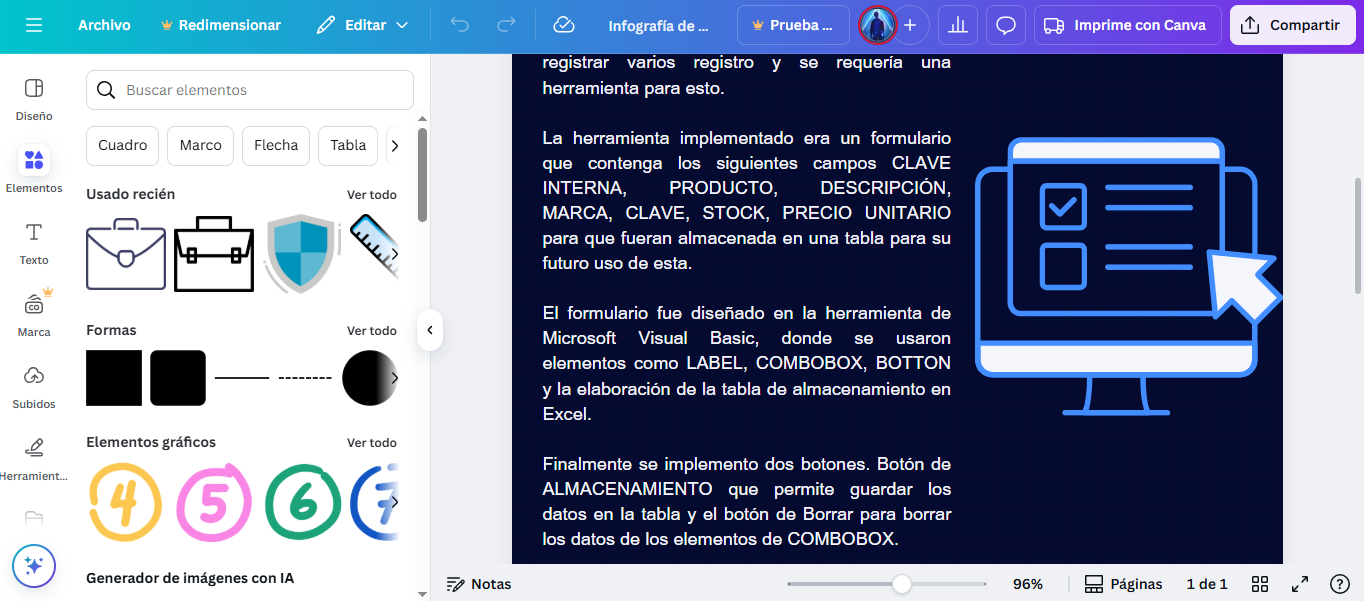This screenshot has width=1364, height=601.
Task: Switch to the Texto panel
Action: (33, 242)
